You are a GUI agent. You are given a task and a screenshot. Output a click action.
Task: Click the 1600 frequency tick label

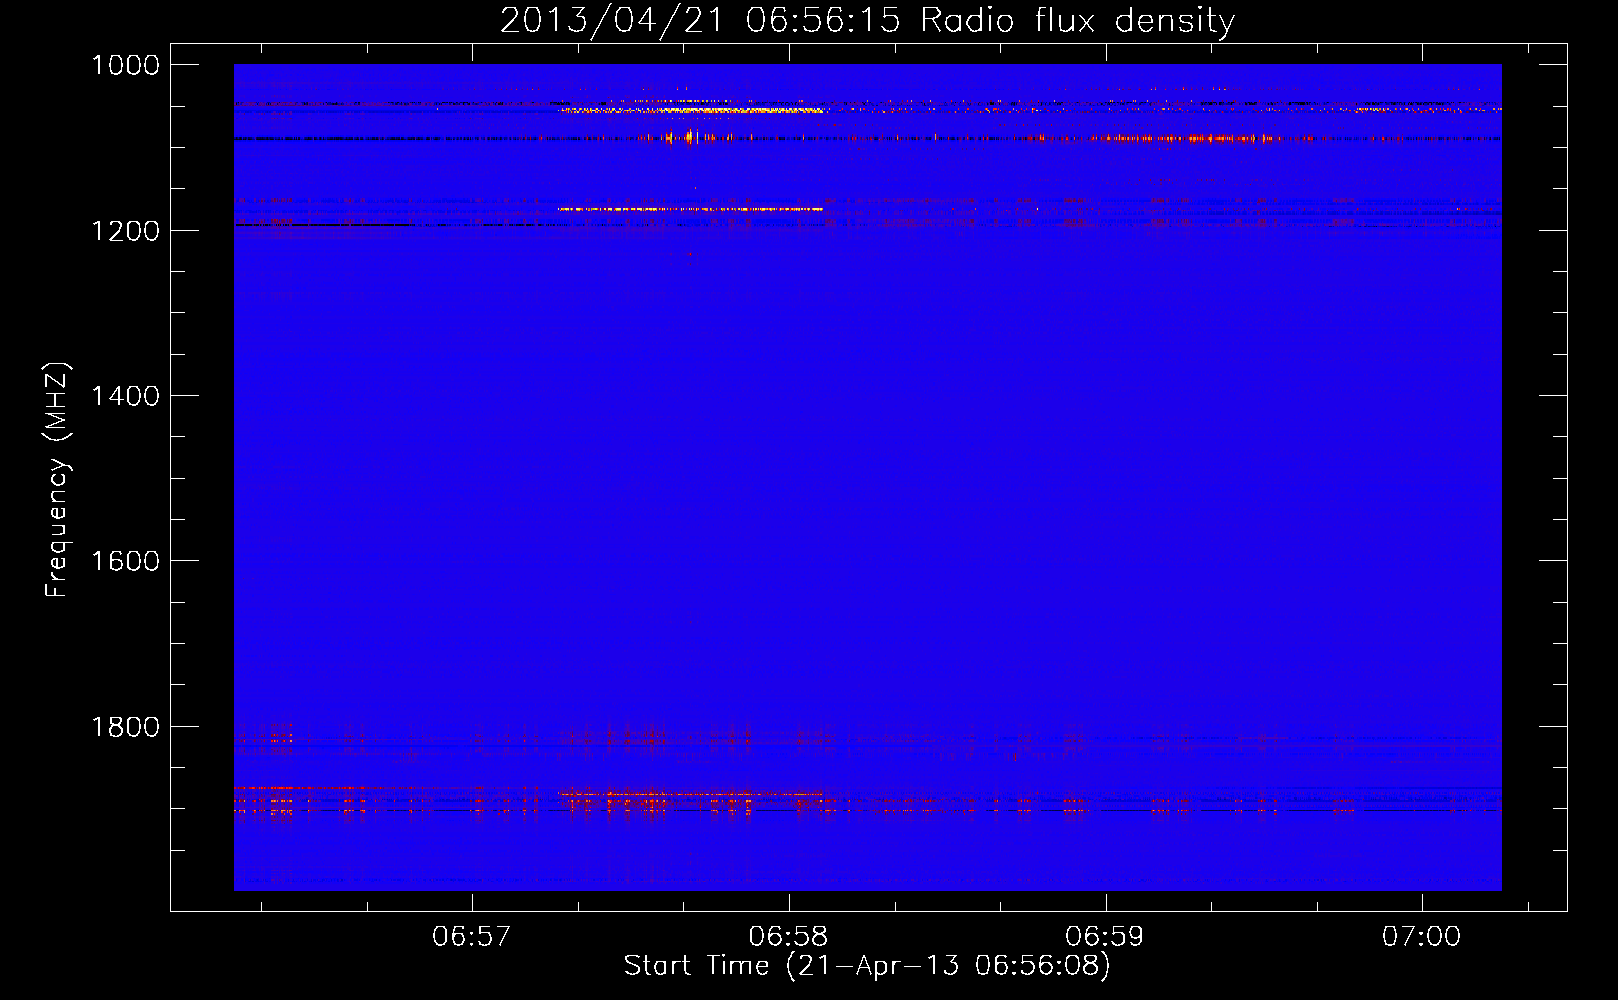pos(125,561)
